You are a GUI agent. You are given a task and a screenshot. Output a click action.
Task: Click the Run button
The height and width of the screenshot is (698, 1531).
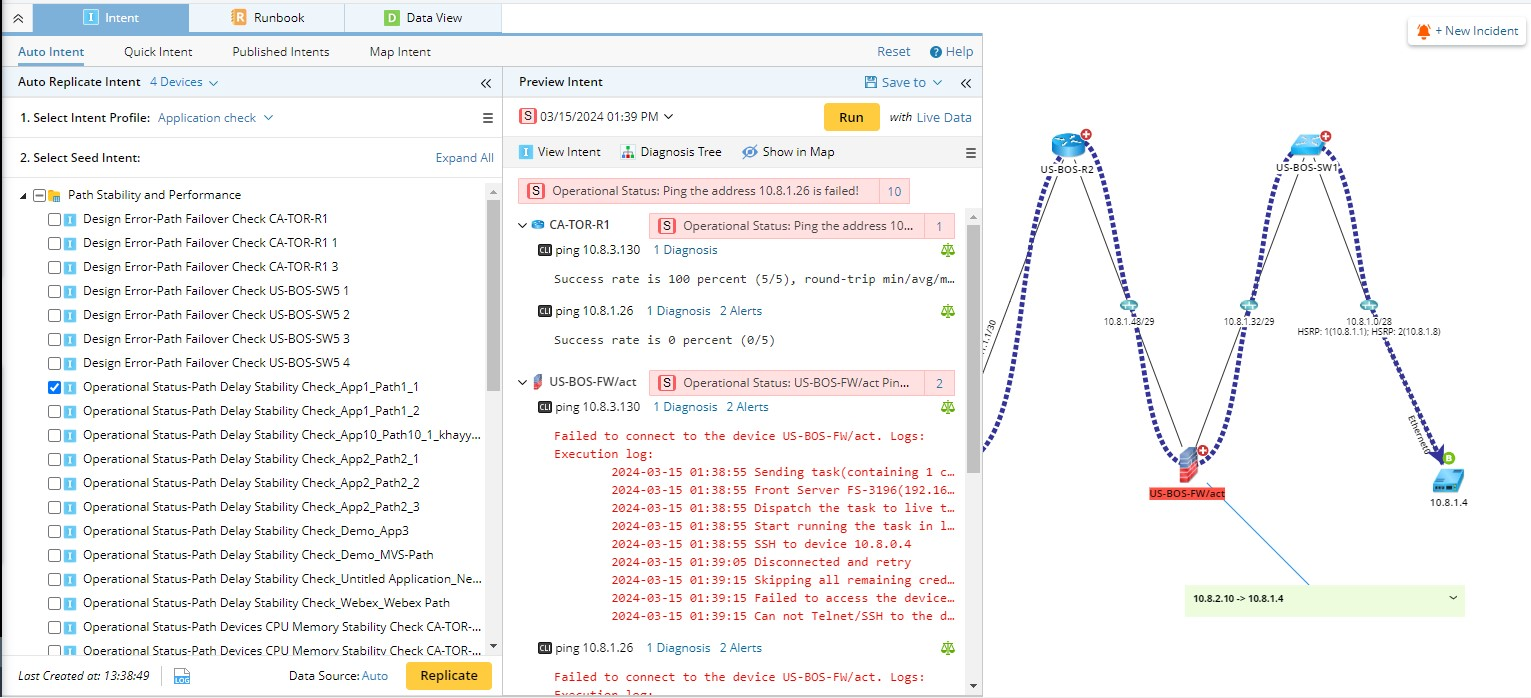click(851, 117)
